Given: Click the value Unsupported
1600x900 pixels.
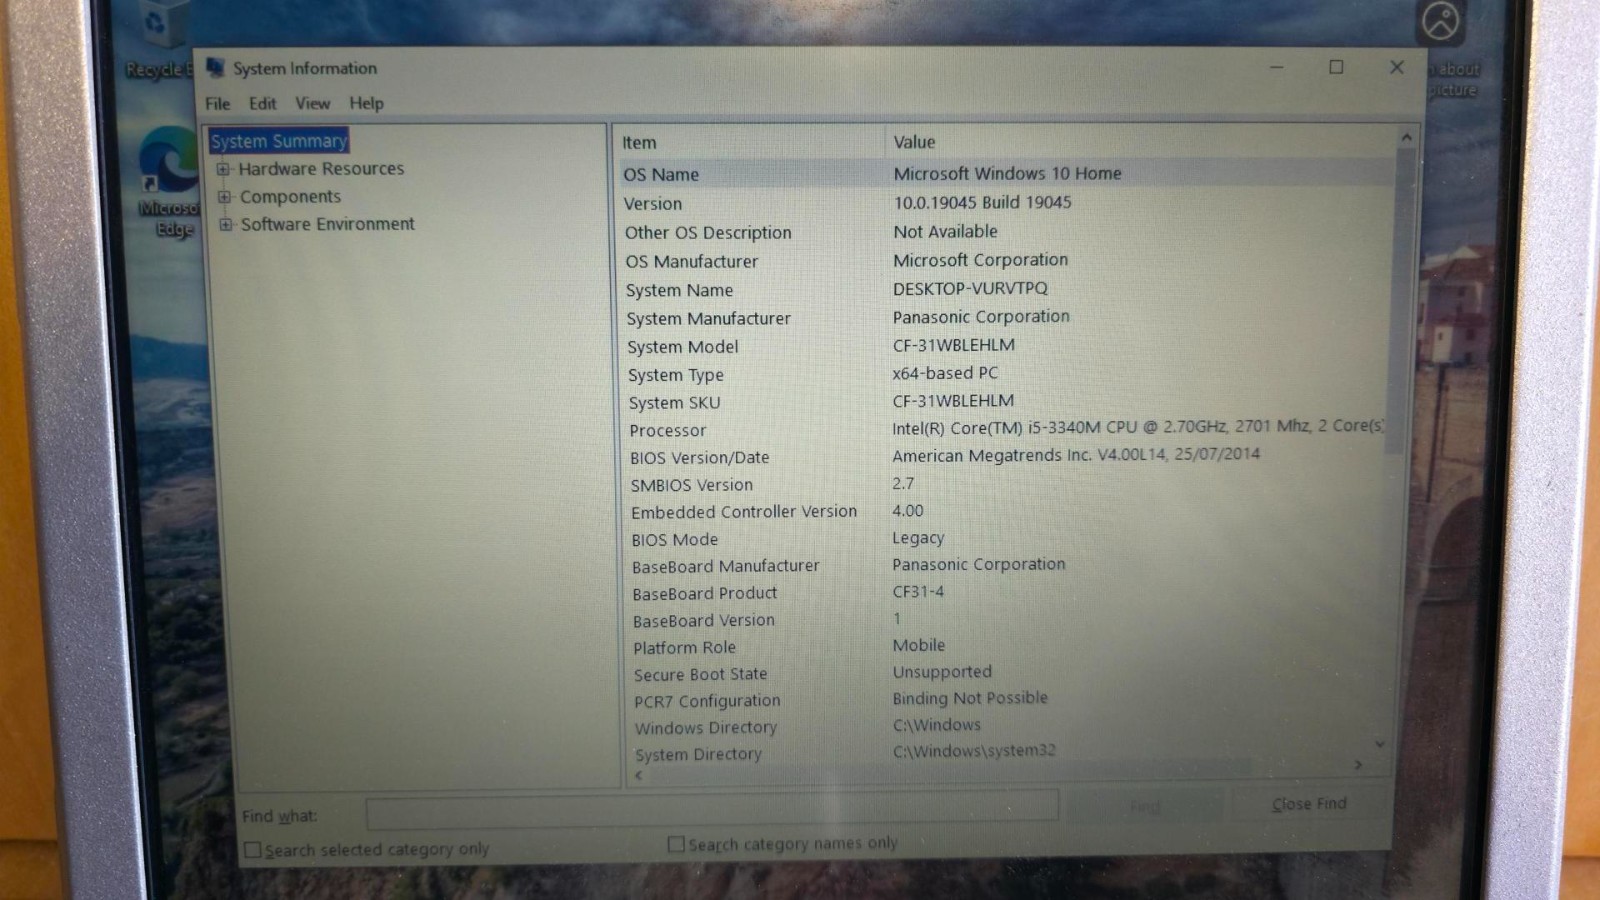Looking at the screenshot, I should coord(942,672).
